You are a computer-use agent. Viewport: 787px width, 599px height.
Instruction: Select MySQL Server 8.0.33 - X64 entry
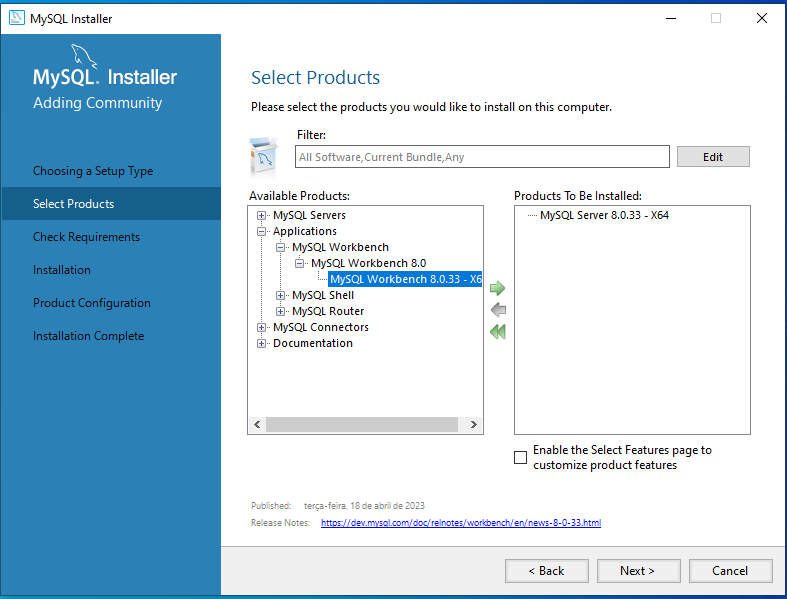pyautogui.click(x=604, y=215)
